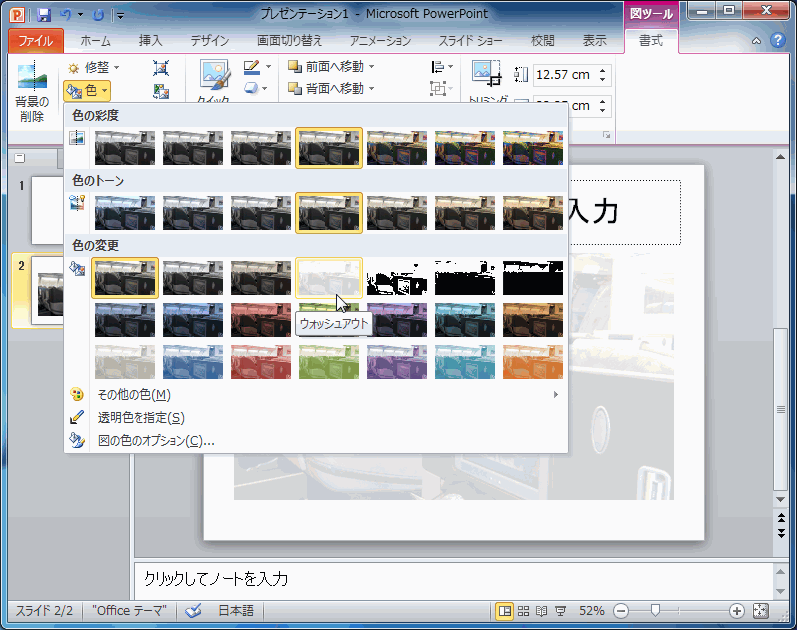Select the last most-saturated color thumbnail
Screen dimensions: 797x630
click(x=533, y=148)
